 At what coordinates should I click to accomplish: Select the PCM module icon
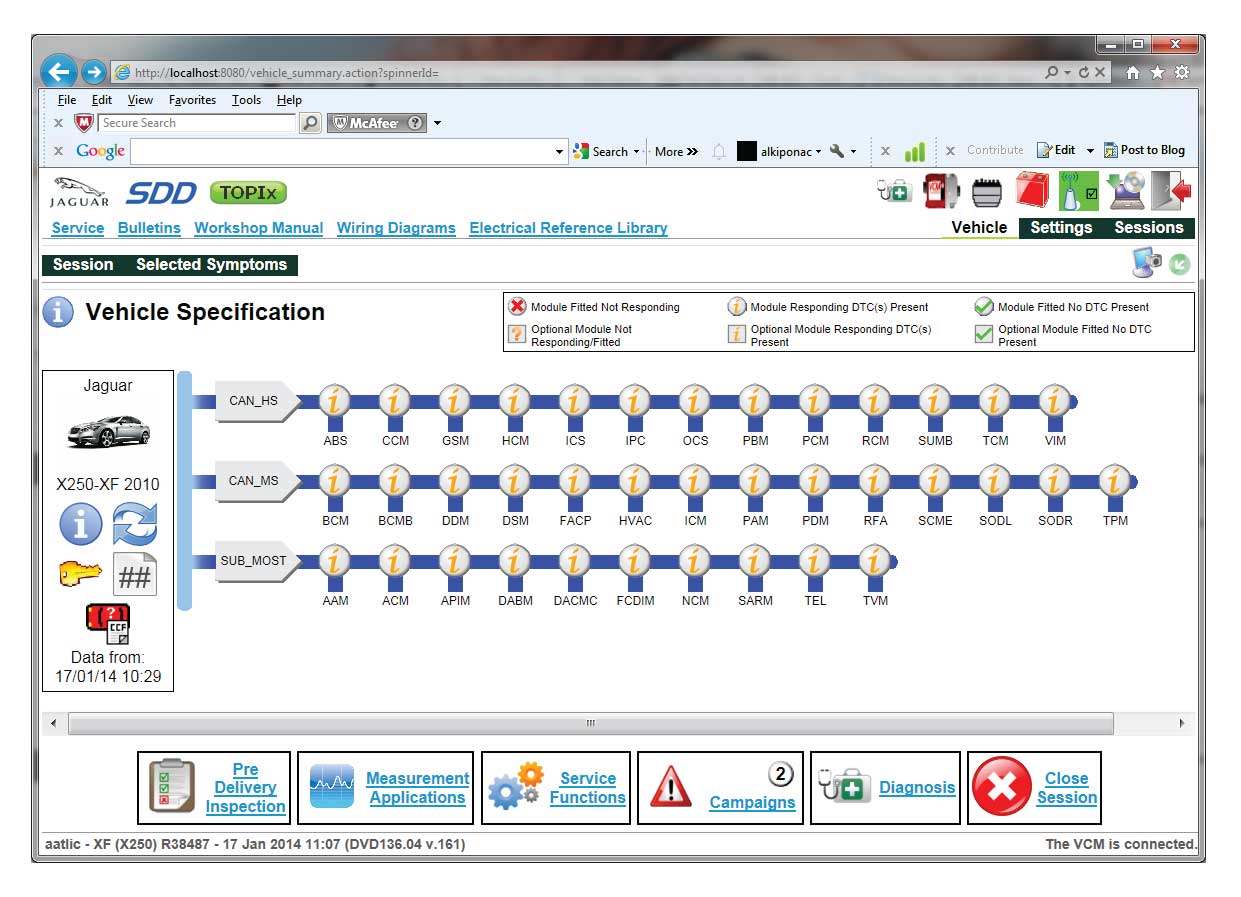coord(815,402)
